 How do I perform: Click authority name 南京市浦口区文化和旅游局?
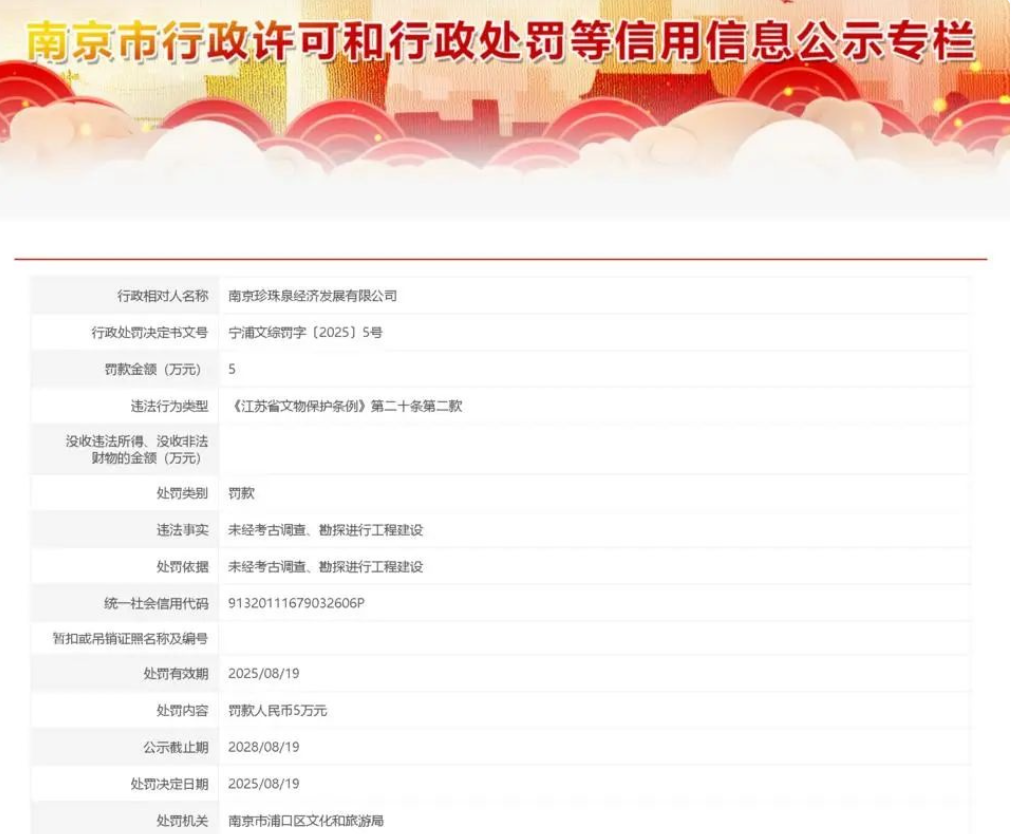click(x=305, y=820)
